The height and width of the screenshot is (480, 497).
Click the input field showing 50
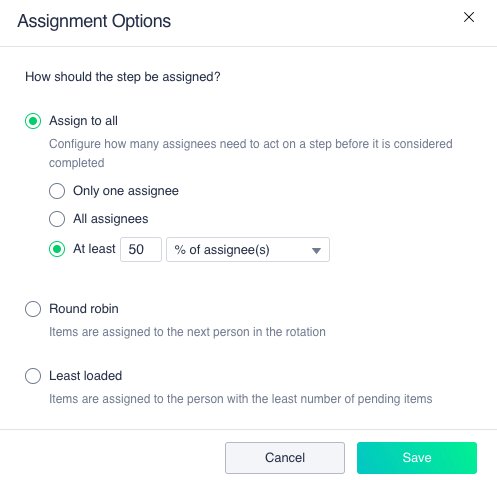click(141, 249)
